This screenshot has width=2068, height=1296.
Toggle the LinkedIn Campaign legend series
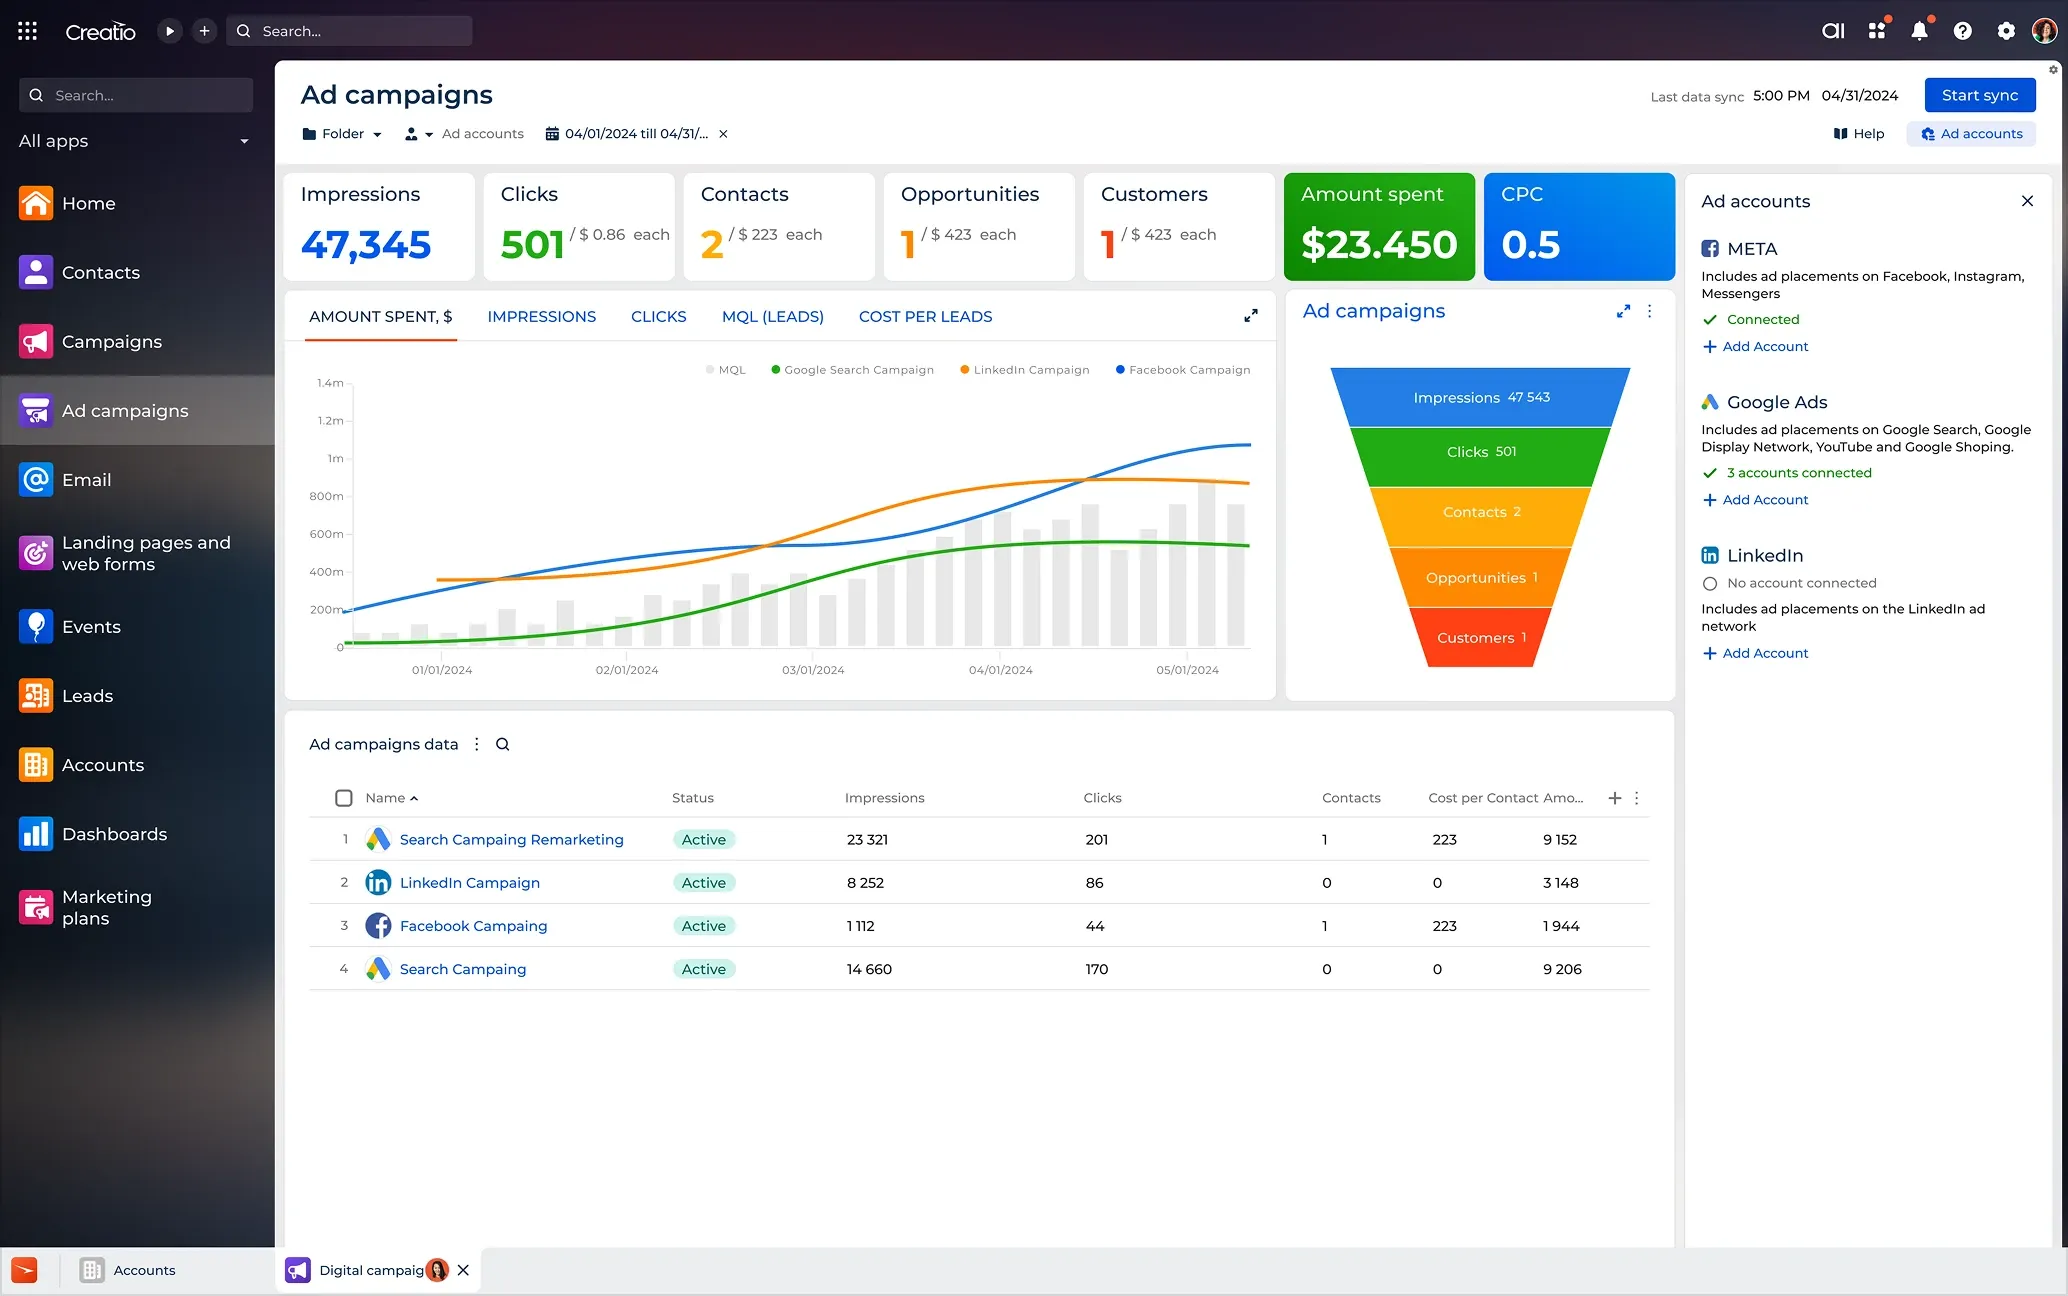pyautogui.click(x=1025, y=370)
